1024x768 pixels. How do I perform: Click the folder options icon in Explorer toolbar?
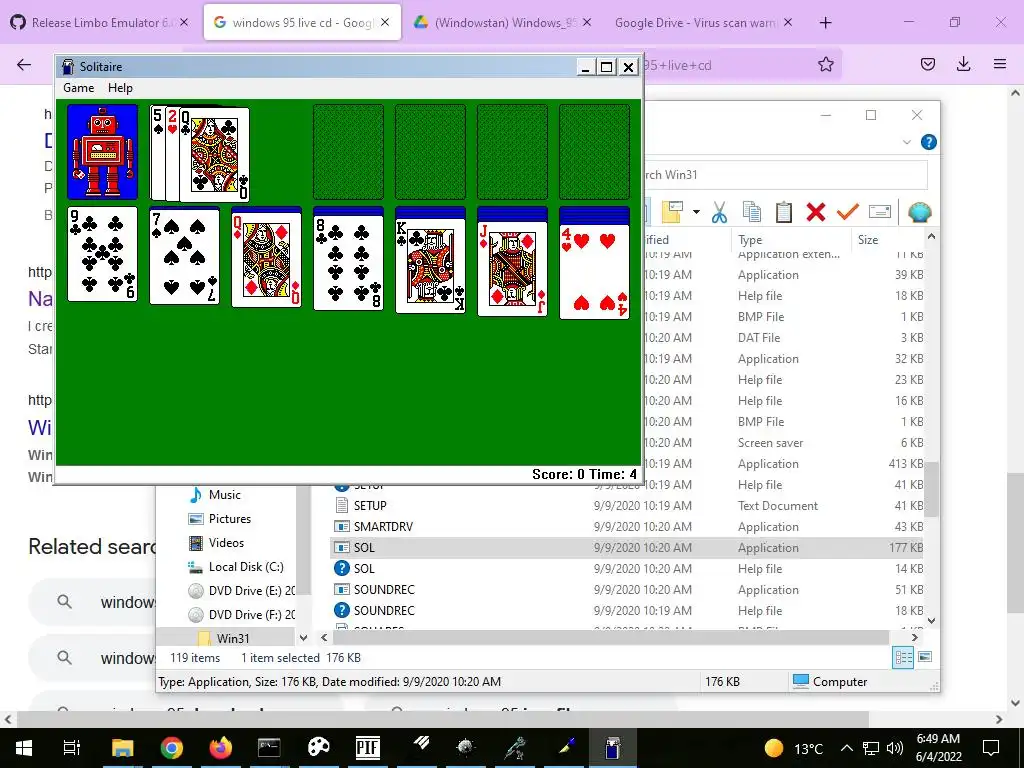672,212
